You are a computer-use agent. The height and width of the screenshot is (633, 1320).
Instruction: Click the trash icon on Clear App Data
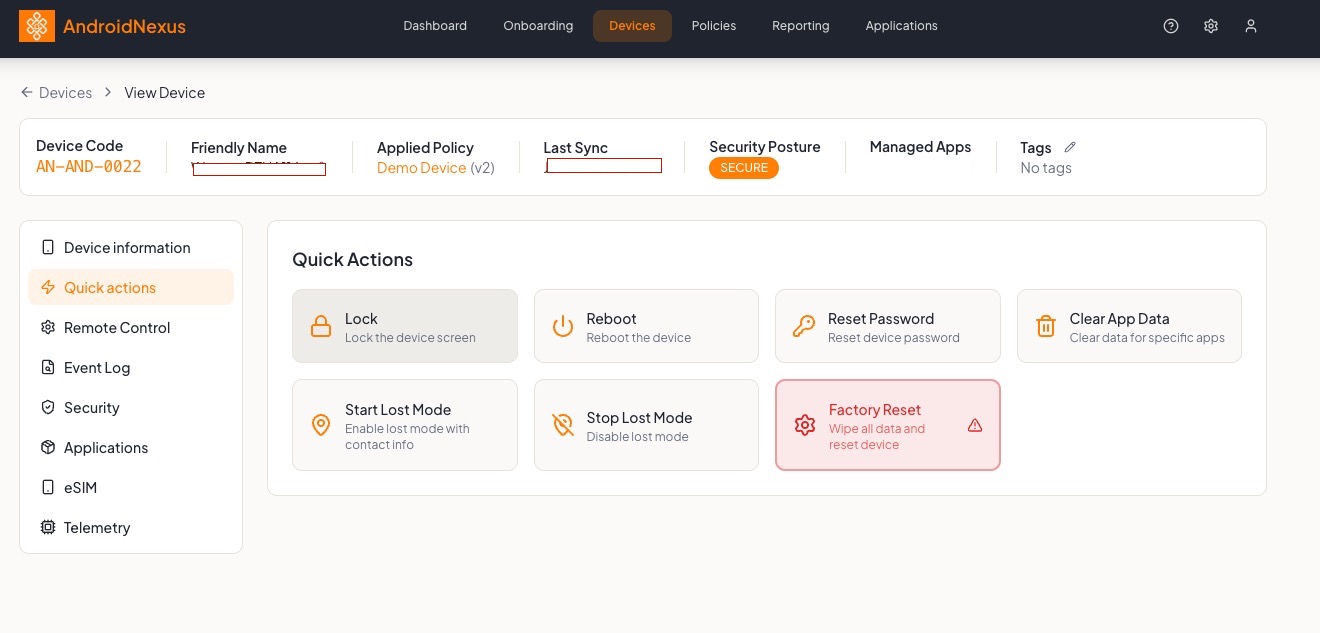[1046, 326]
